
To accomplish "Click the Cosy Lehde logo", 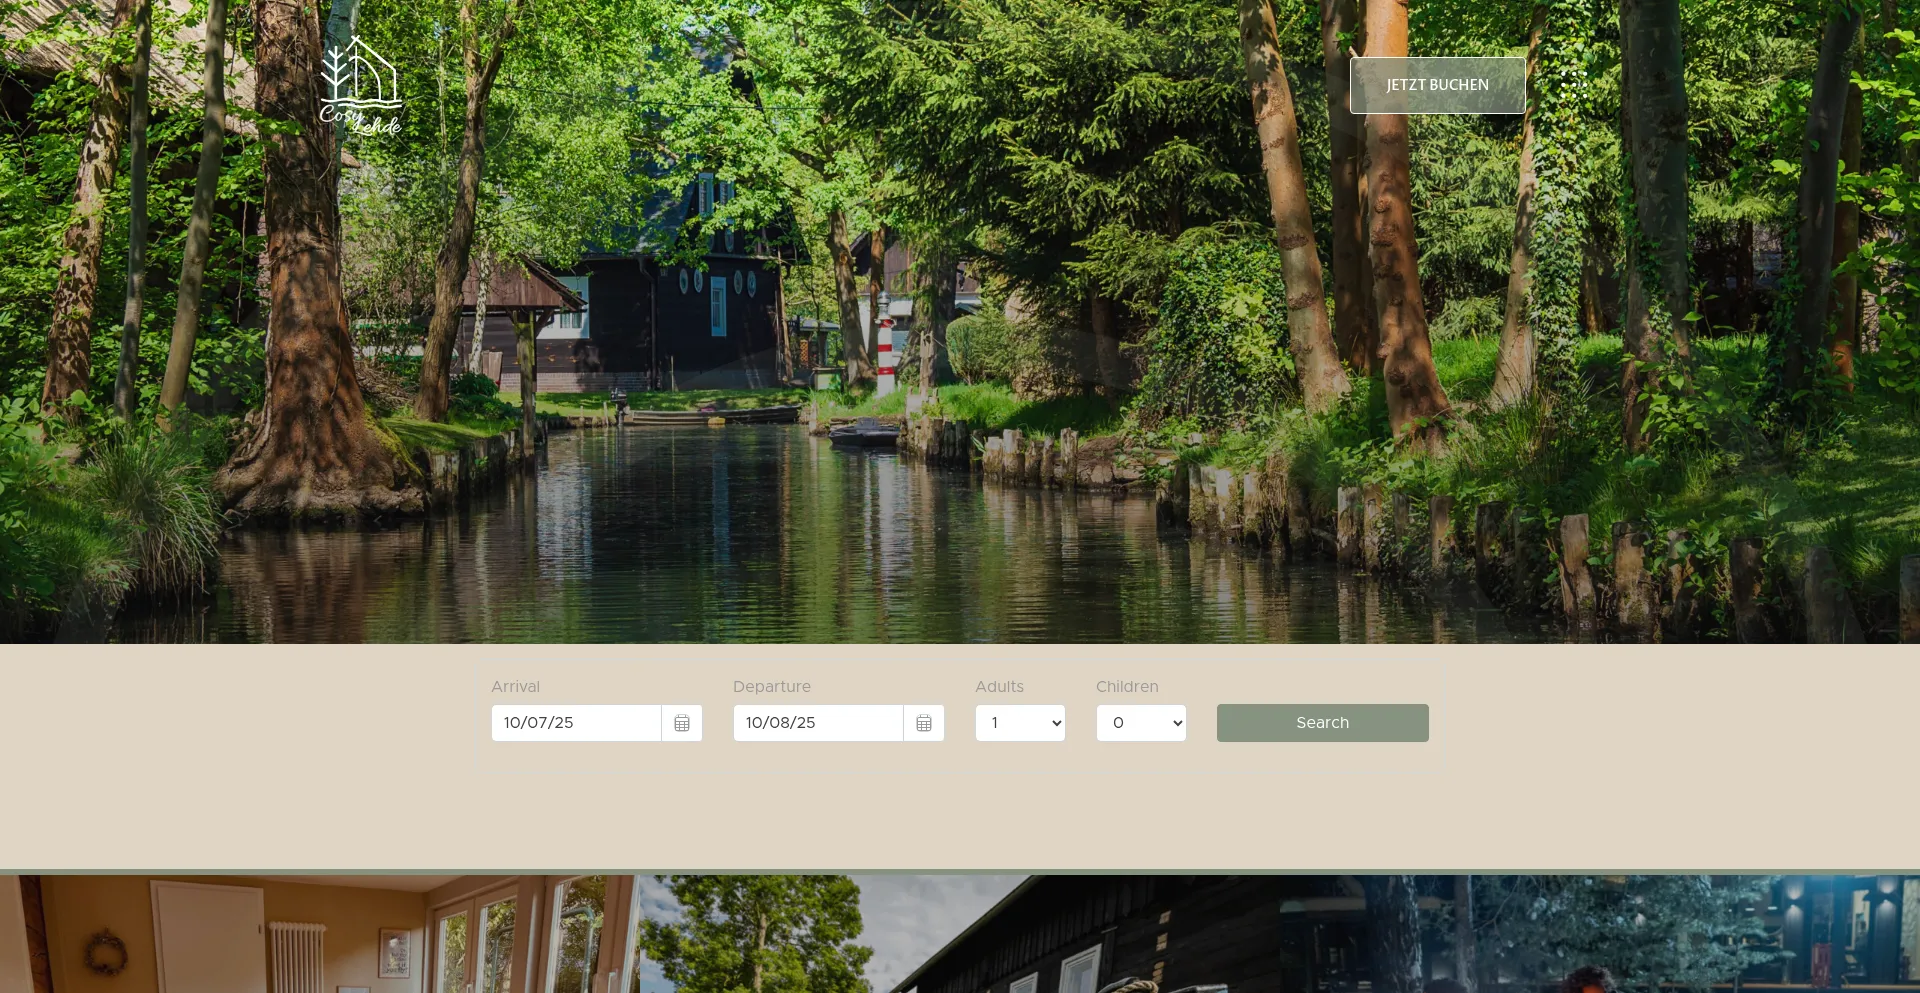I will tap(360, 86).
